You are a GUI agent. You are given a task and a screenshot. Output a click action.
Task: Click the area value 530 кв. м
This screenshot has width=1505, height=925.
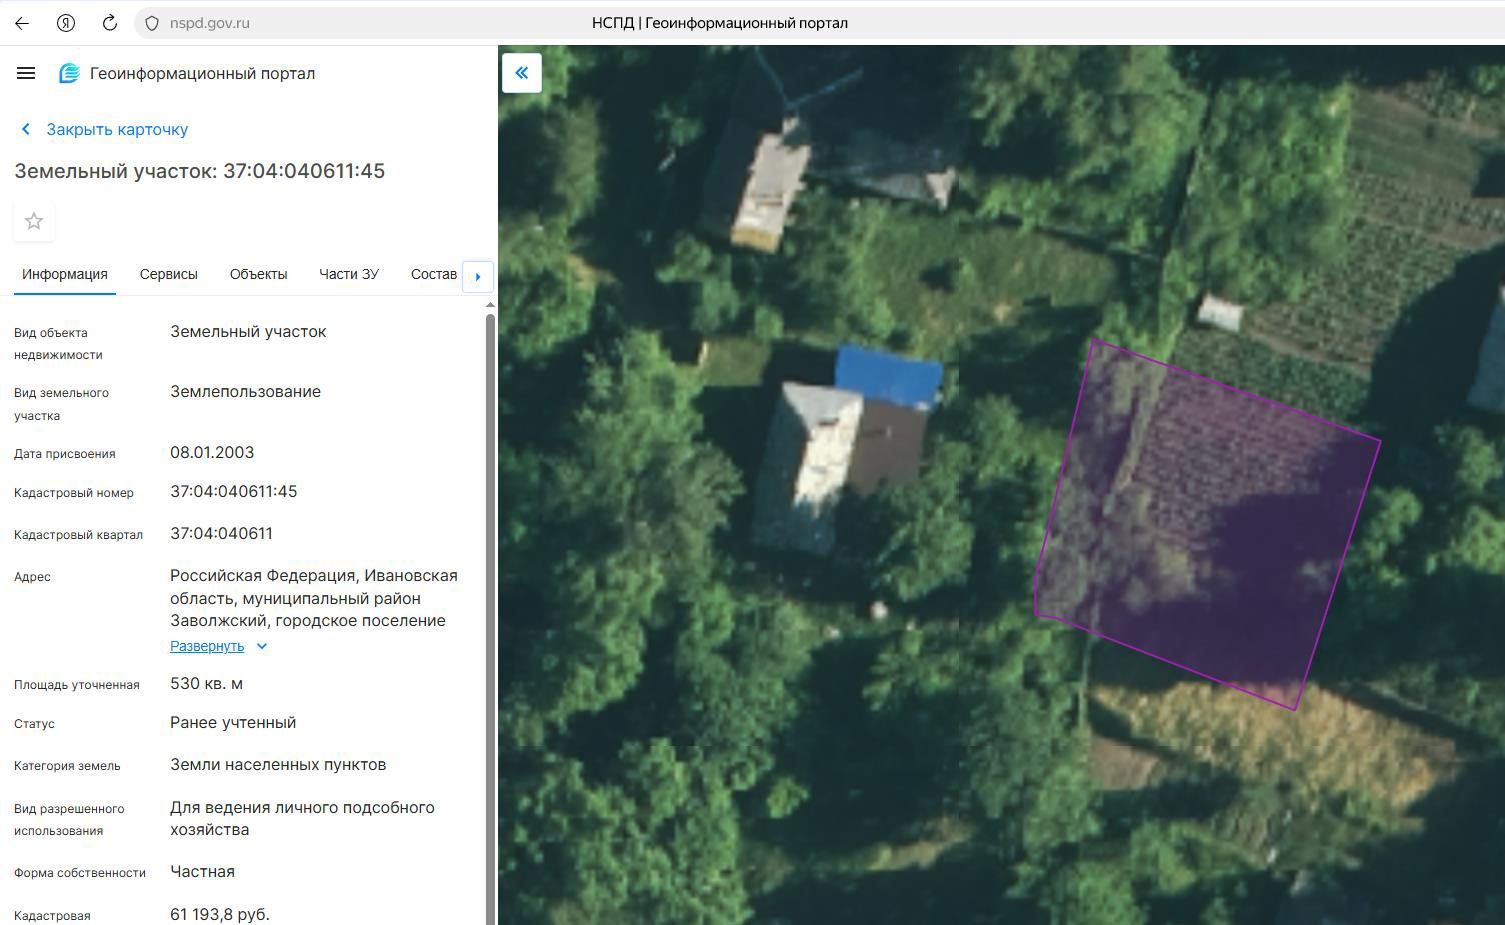tap(207, 684)
